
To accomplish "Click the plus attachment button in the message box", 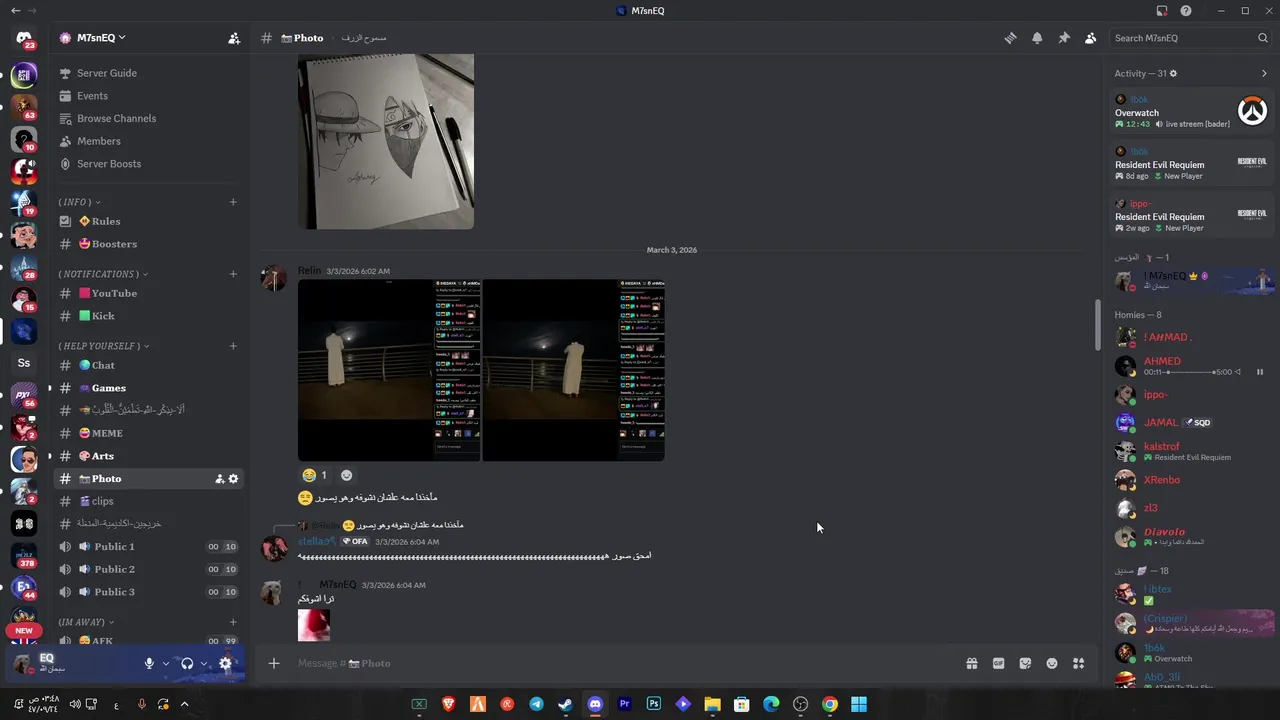I will click(x=274, y=663).
